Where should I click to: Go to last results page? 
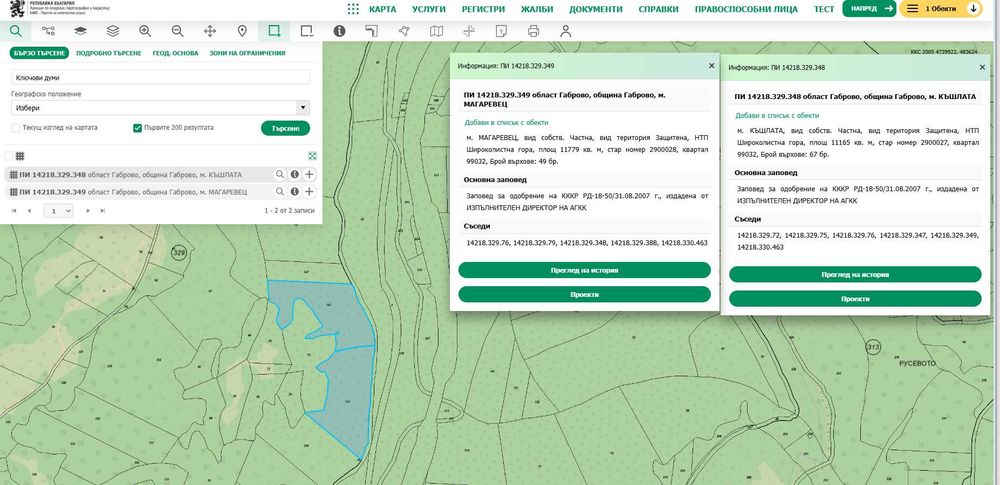(x=103, y=211)
